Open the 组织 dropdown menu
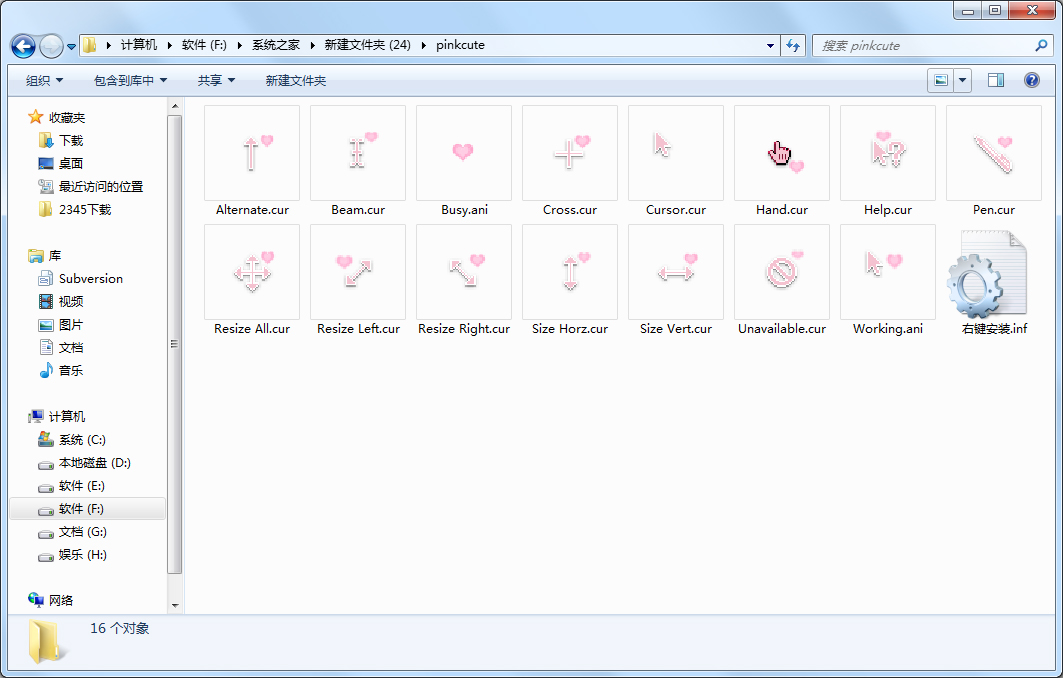The image size is (1063, 678). pos(44,80)
